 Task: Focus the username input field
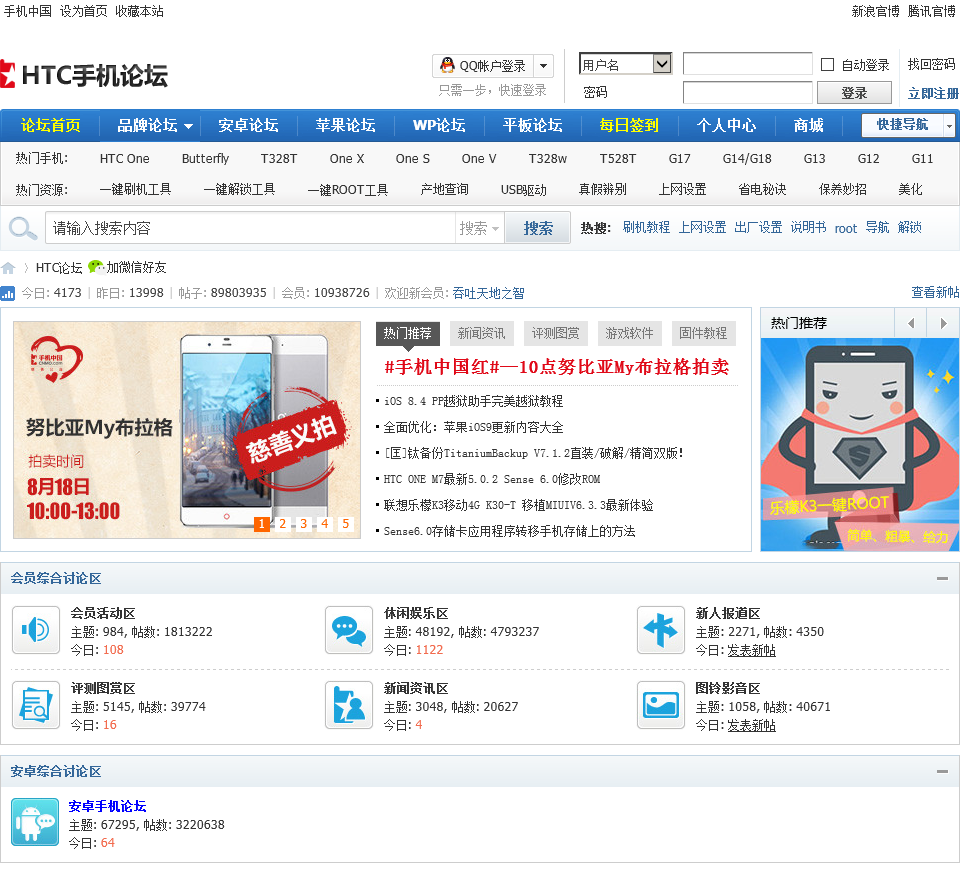(x=748, y=64)
